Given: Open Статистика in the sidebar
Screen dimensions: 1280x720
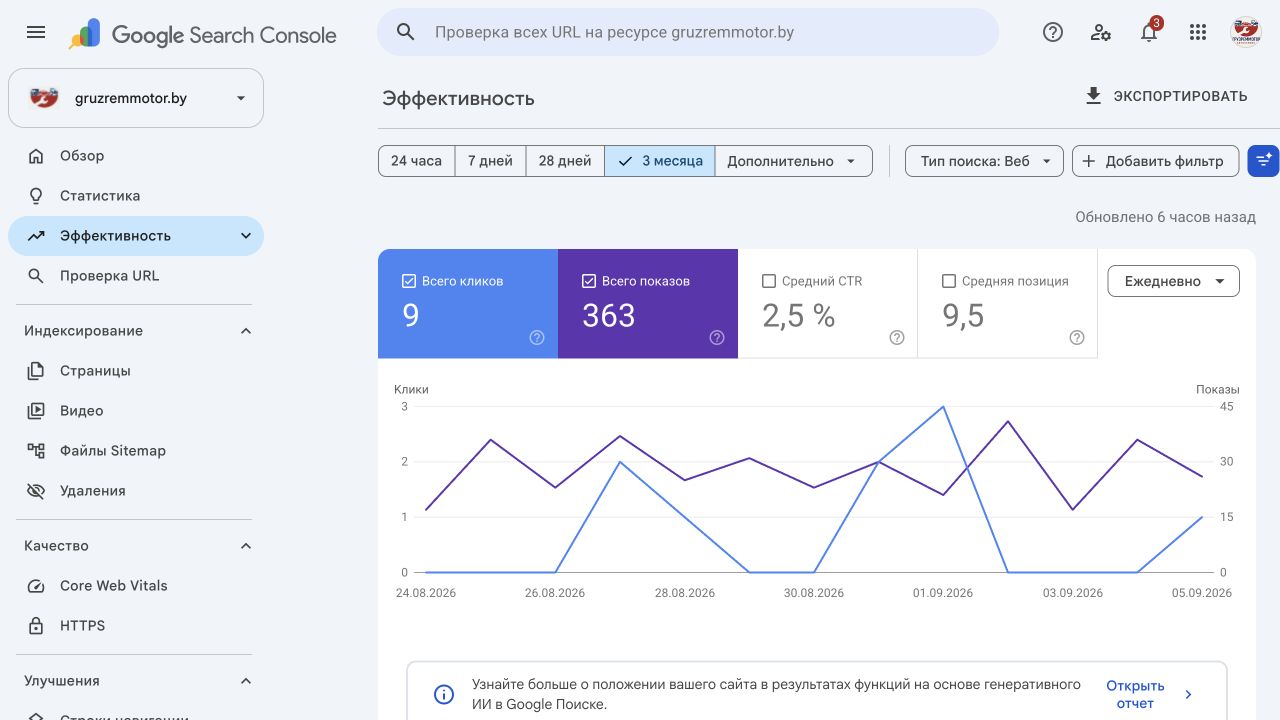Looking at the screenshot, I should (x=136, y=196).
